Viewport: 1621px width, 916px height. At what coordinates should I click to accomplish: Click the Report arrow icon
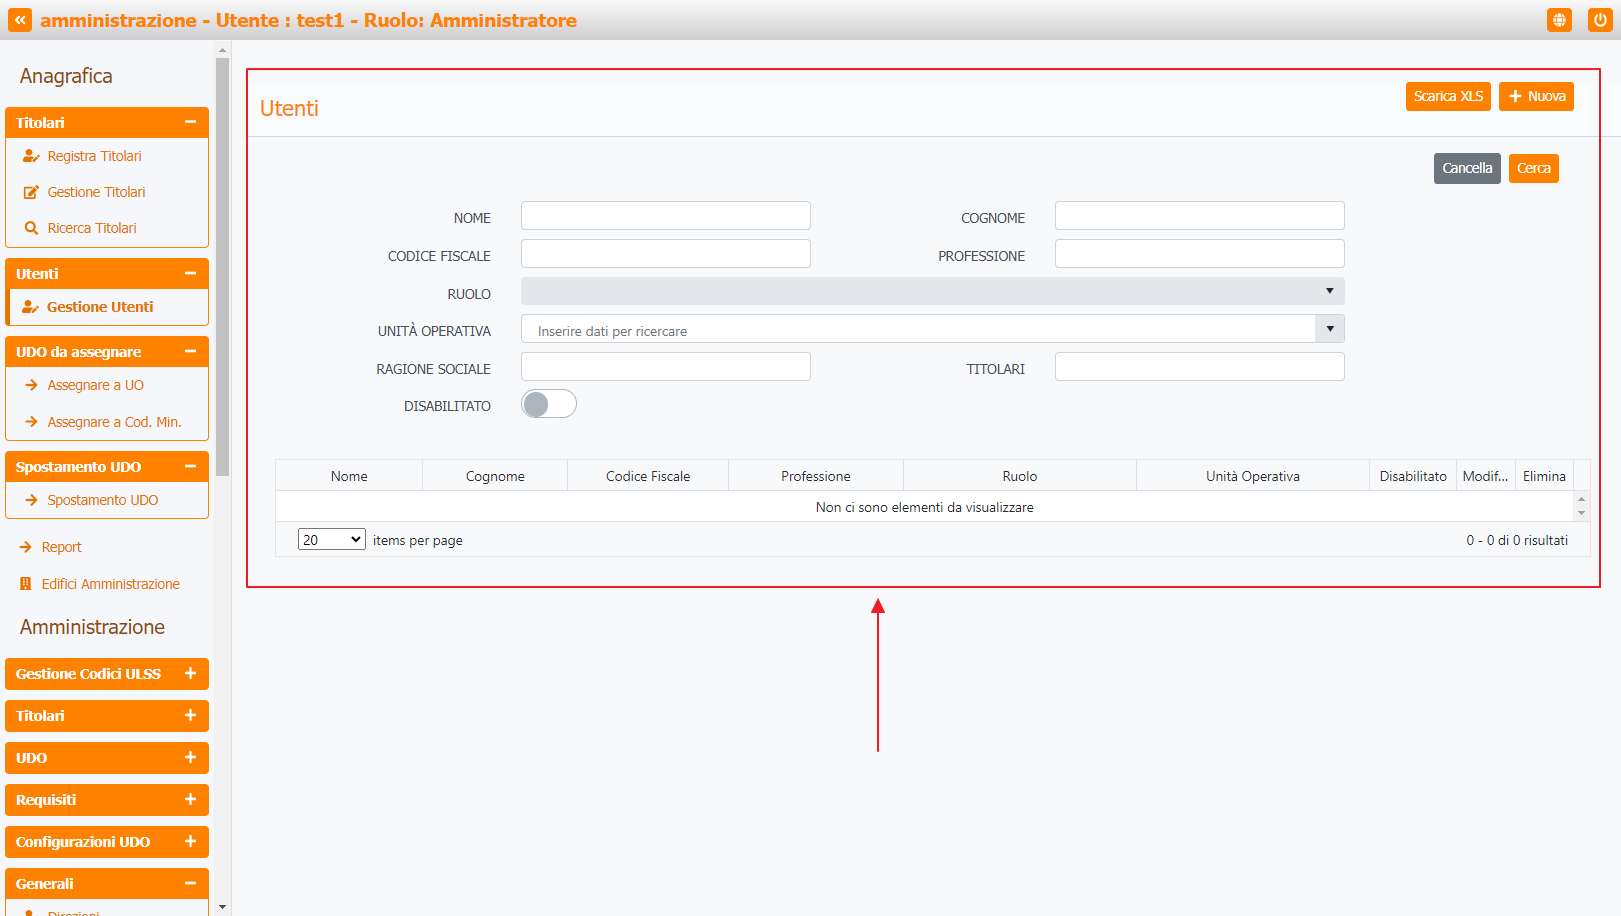(26, 547)
